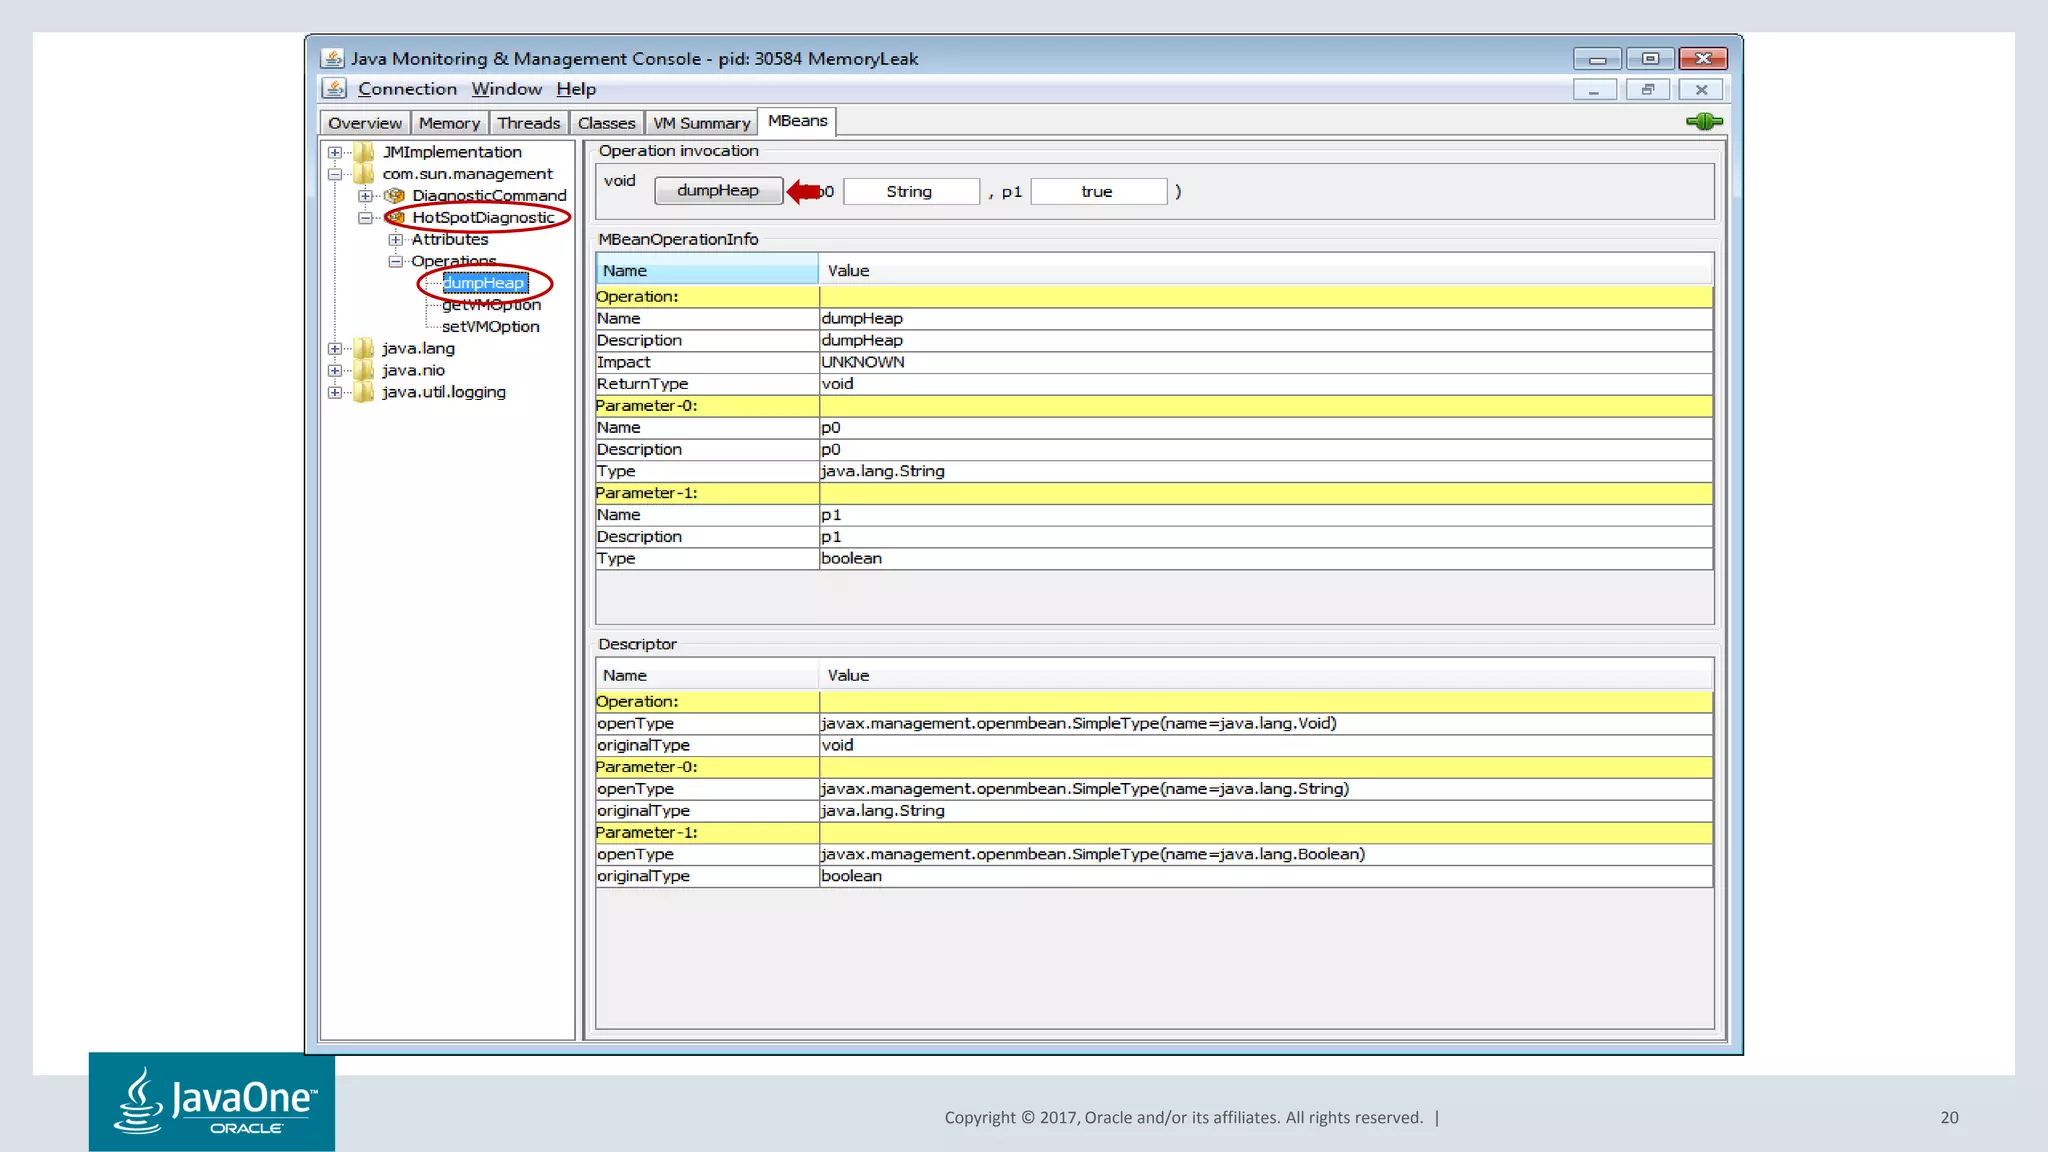Select HotSpotDiagnostic in the tree
The width and height of the screenshot is (2048, 1152).
coord(483,218)
